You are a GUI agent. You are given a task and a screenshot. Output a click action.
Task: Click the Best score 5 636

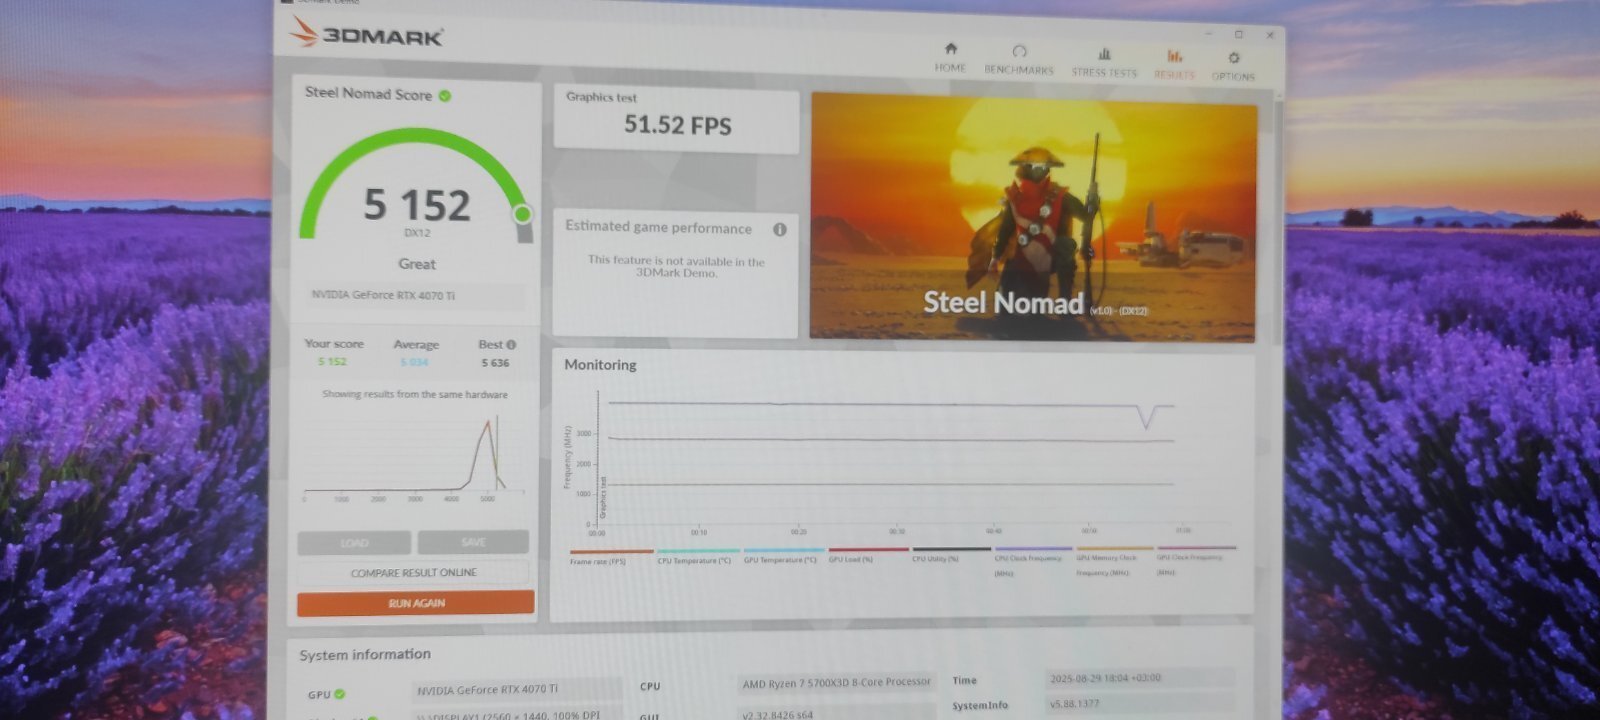pyautogui.click(x=495, y=363)
